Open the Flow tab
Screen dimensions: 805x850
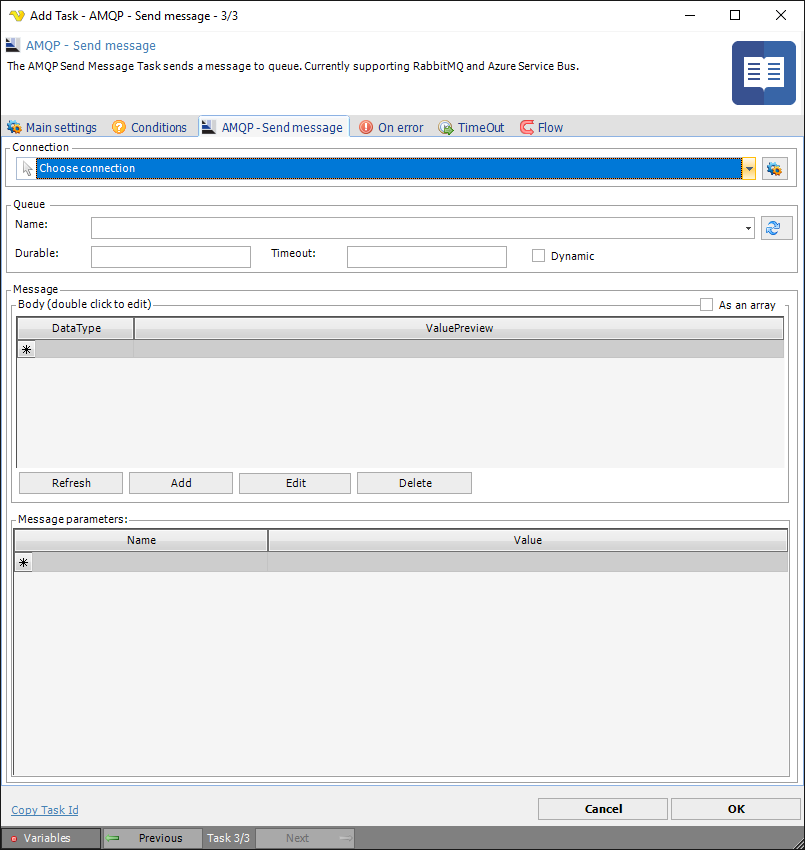point(541,128)
